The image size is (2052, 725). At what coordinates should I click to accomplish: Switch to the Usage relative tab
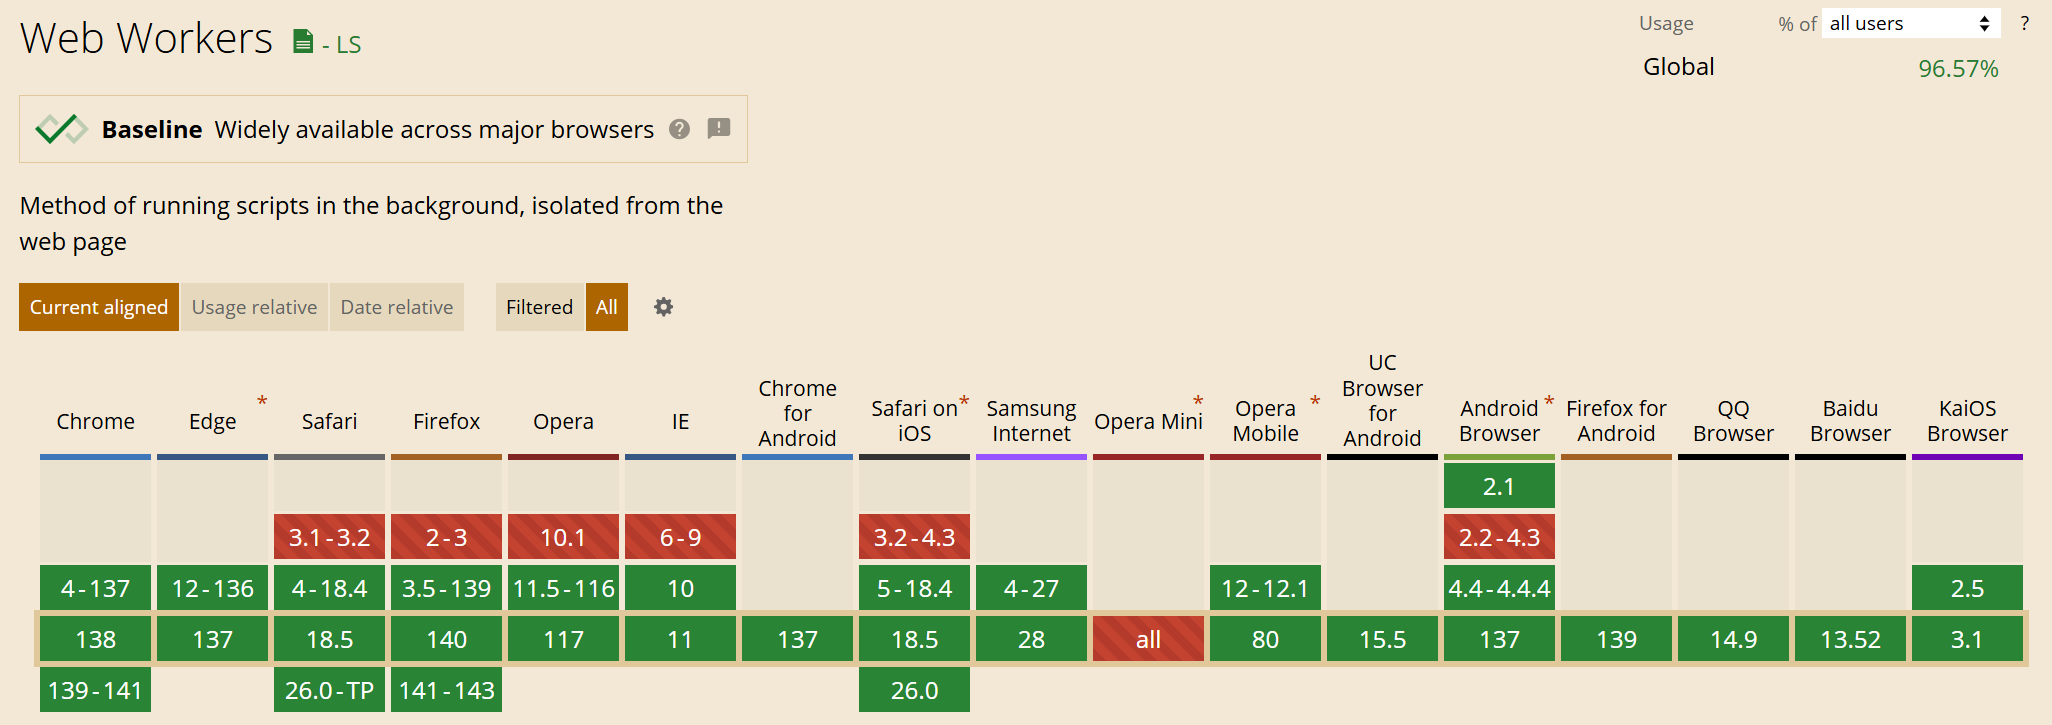(x=254, y=307)
